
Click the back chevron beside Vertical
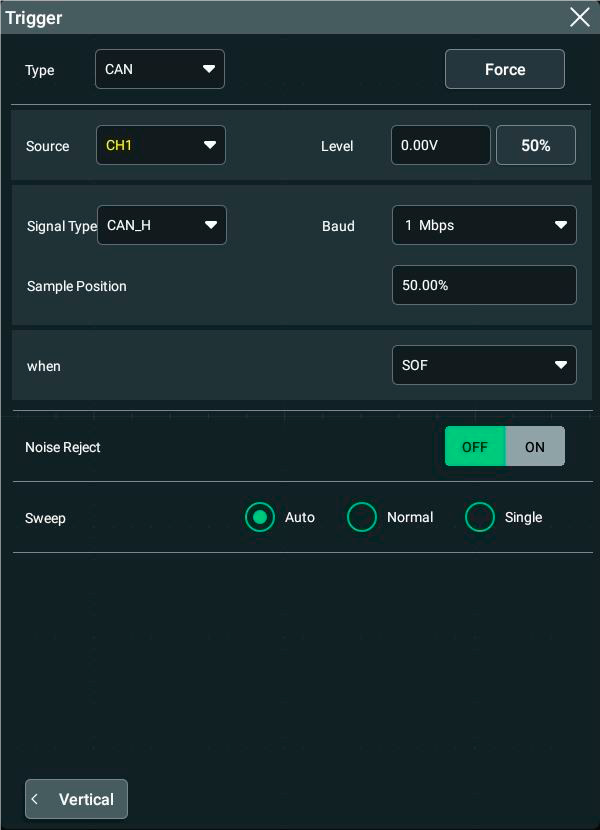click(x=36, y=799)
